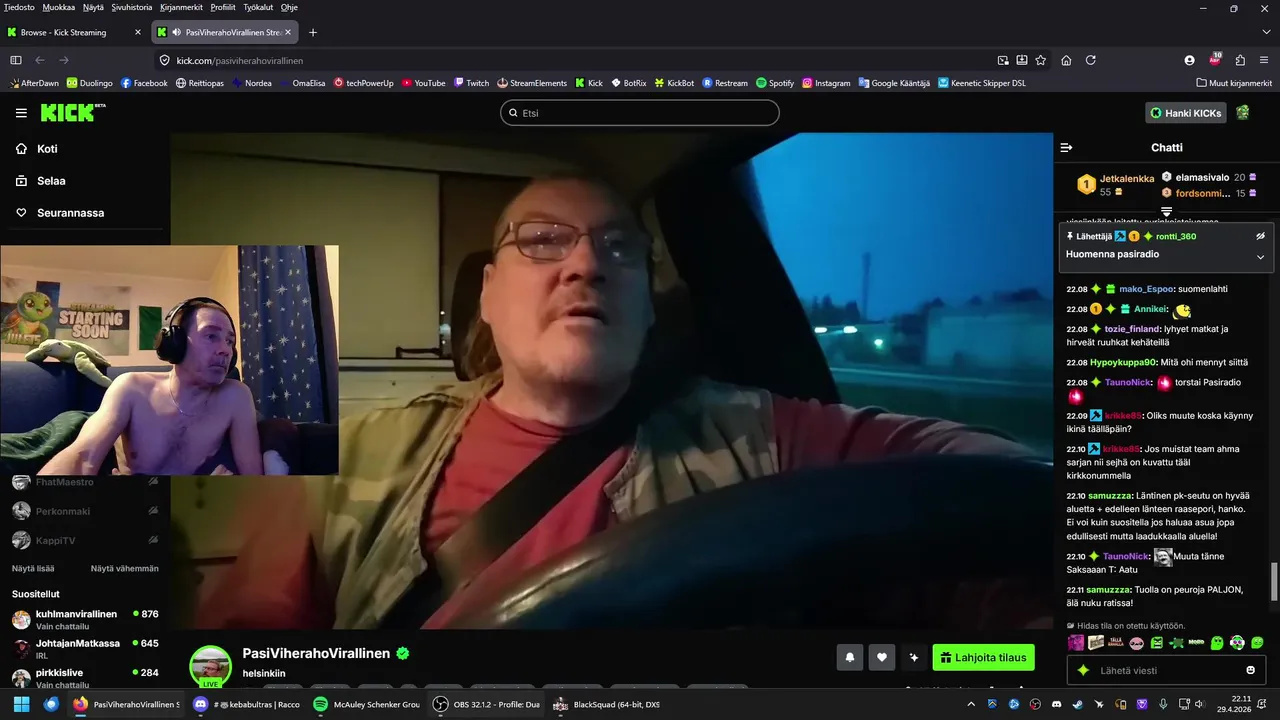Click the chat scrollbar thumb
Screen dimensions: 1280x720
(1273, 582)
